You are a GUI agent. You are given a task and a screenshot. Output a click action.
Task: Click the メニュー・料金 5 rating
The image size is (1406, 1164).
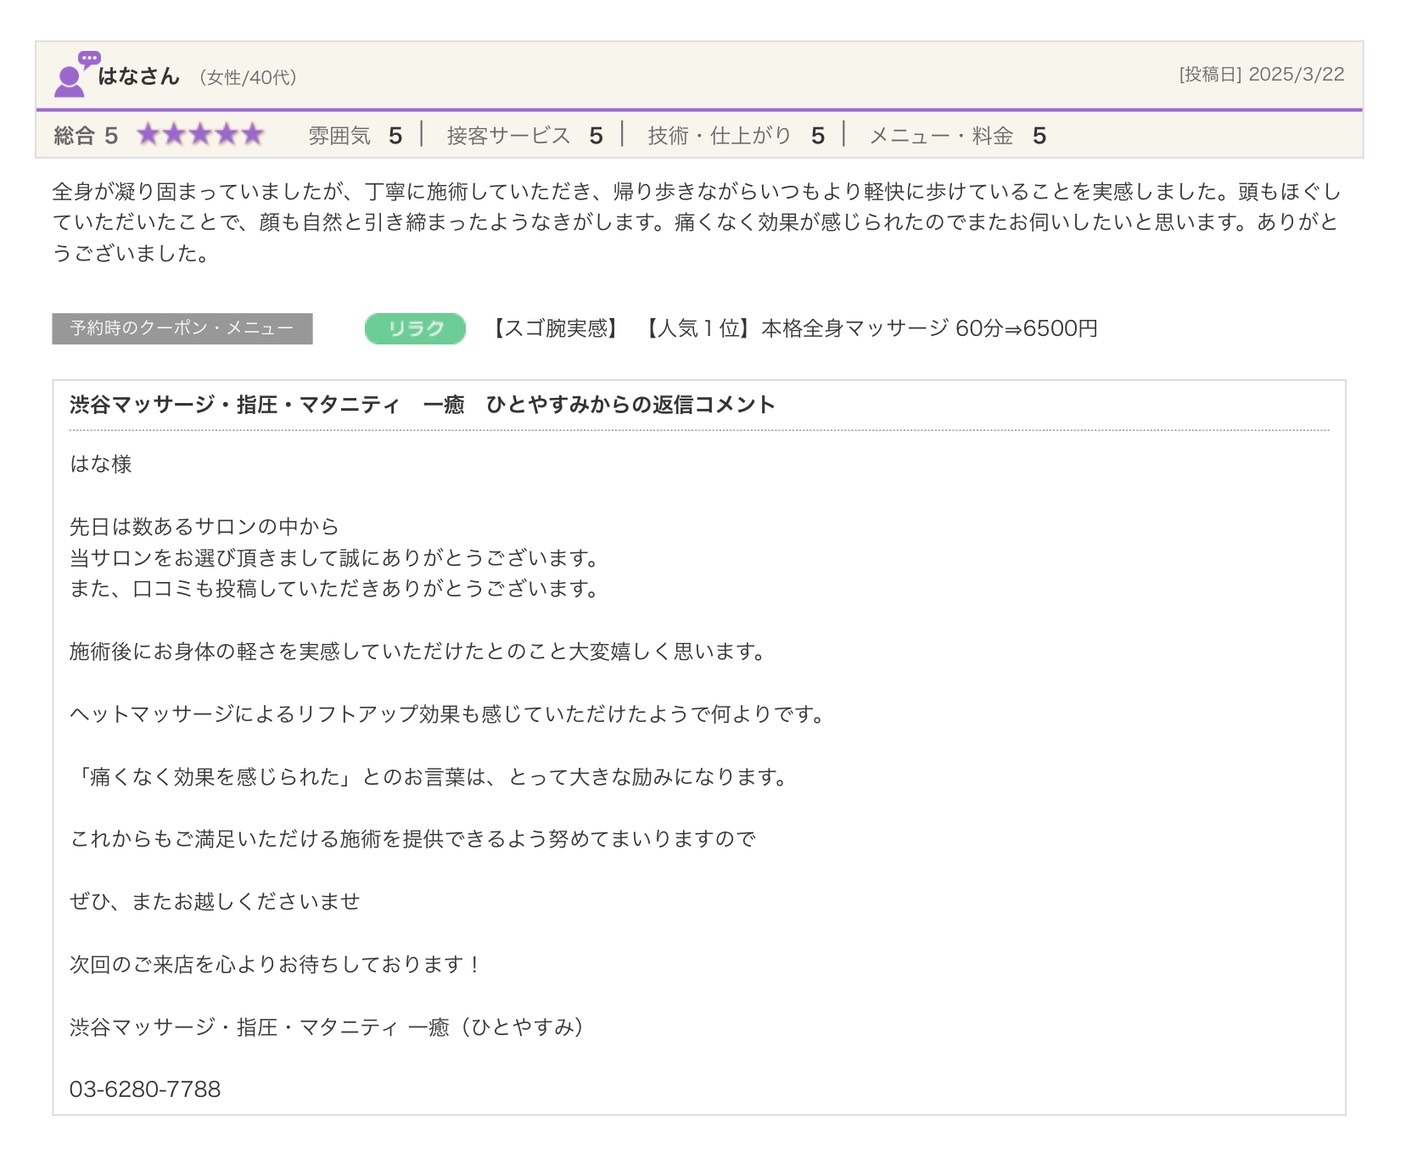point(958,135)
